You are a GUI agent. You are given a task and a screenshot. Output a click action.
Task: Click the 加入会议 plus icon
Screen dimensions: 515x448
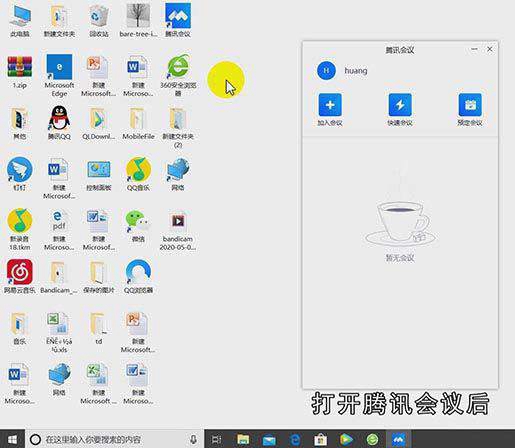tap(330, 105)
